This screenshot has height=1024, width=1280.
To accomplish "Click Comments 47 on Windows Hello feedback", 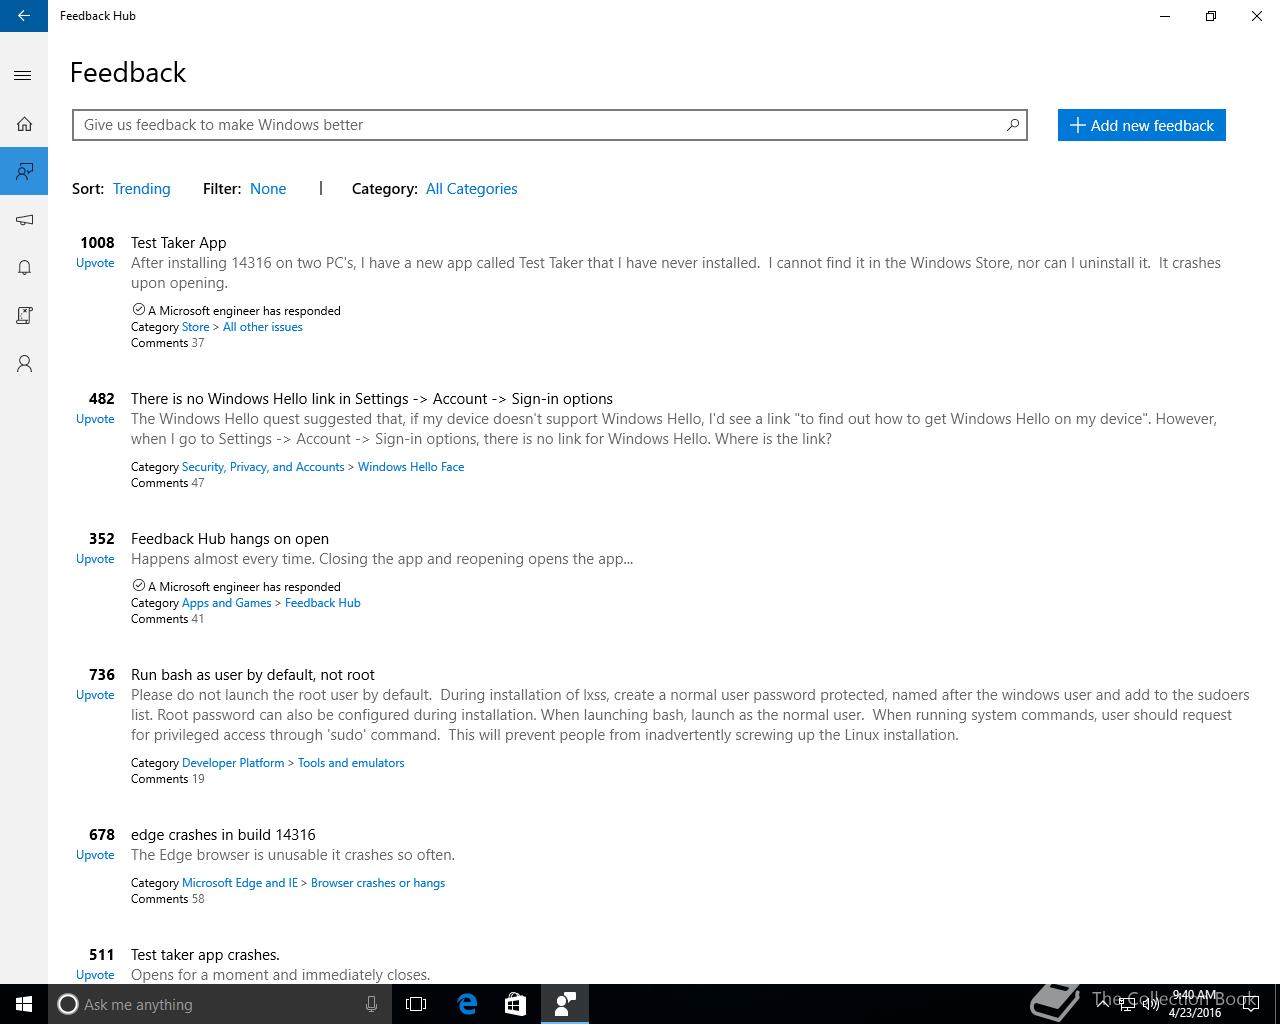I will pyautogui.click(x=167, y=483).
